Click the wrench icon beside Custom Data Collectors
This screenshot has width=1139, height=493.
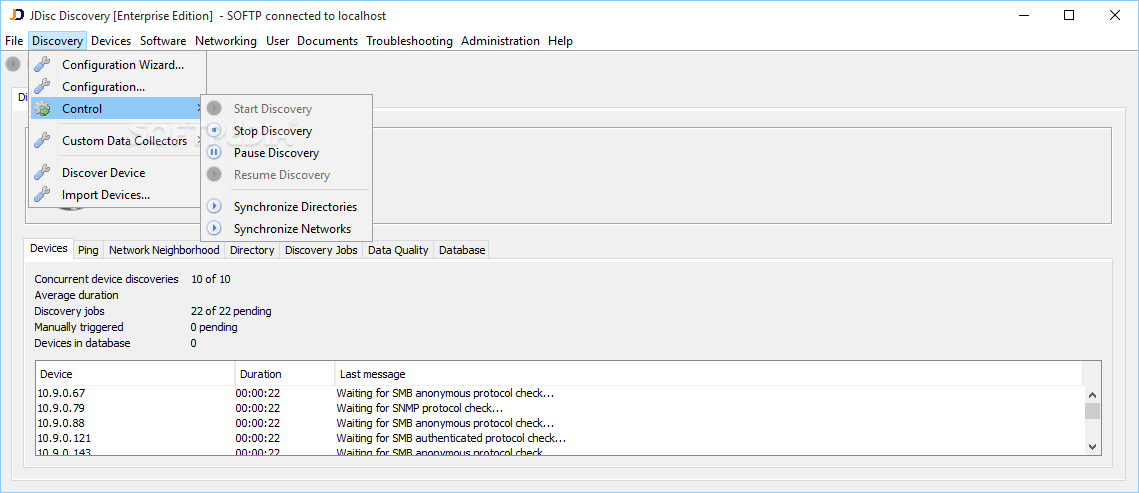click(43, 141)
